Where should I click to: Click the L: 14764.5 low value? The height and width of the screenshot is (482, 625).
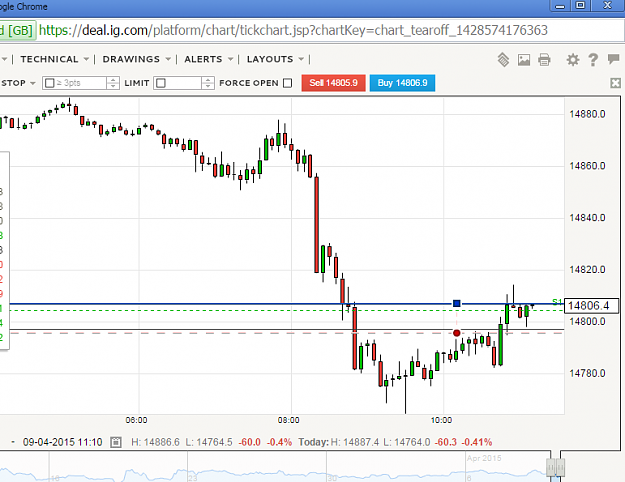coord(209,442)
